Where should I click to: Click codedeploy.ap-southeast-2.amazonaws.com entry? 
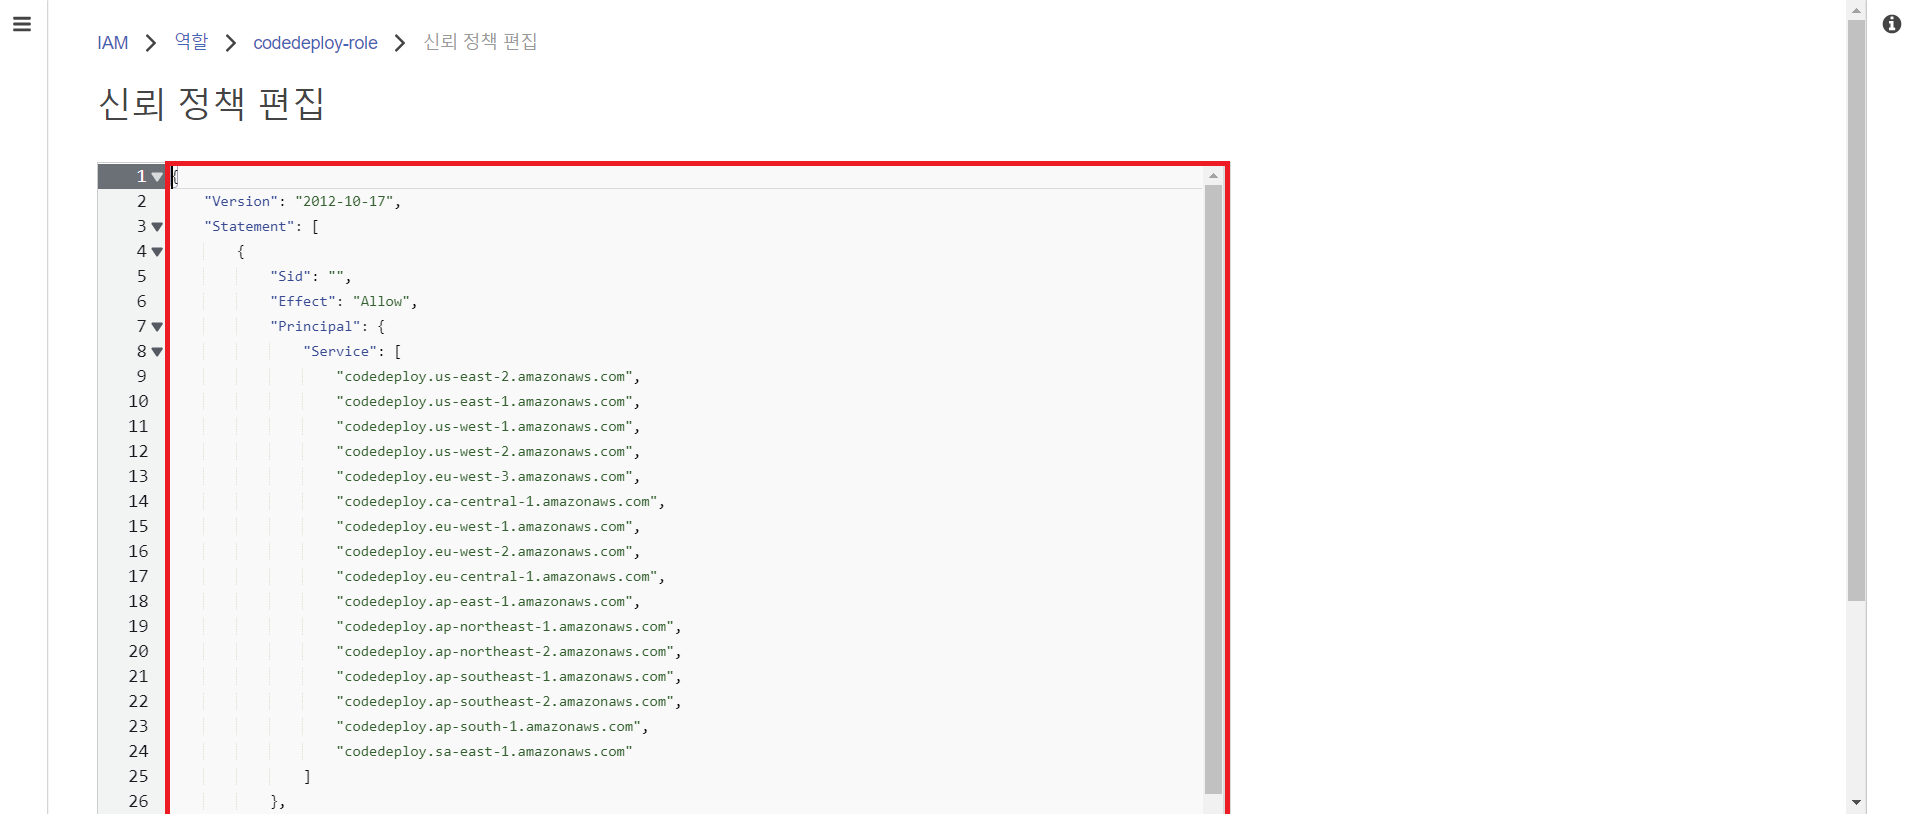click(x=509, y=702)
